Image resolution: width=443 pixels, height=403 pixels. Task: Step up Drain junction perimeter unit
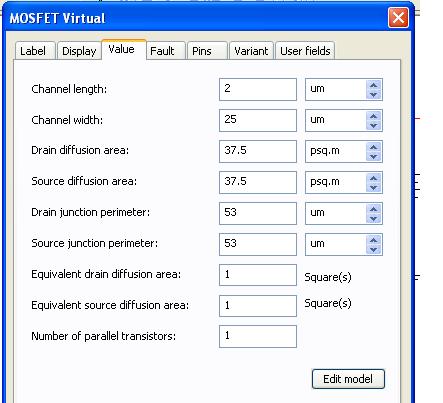tap(373, 209)
